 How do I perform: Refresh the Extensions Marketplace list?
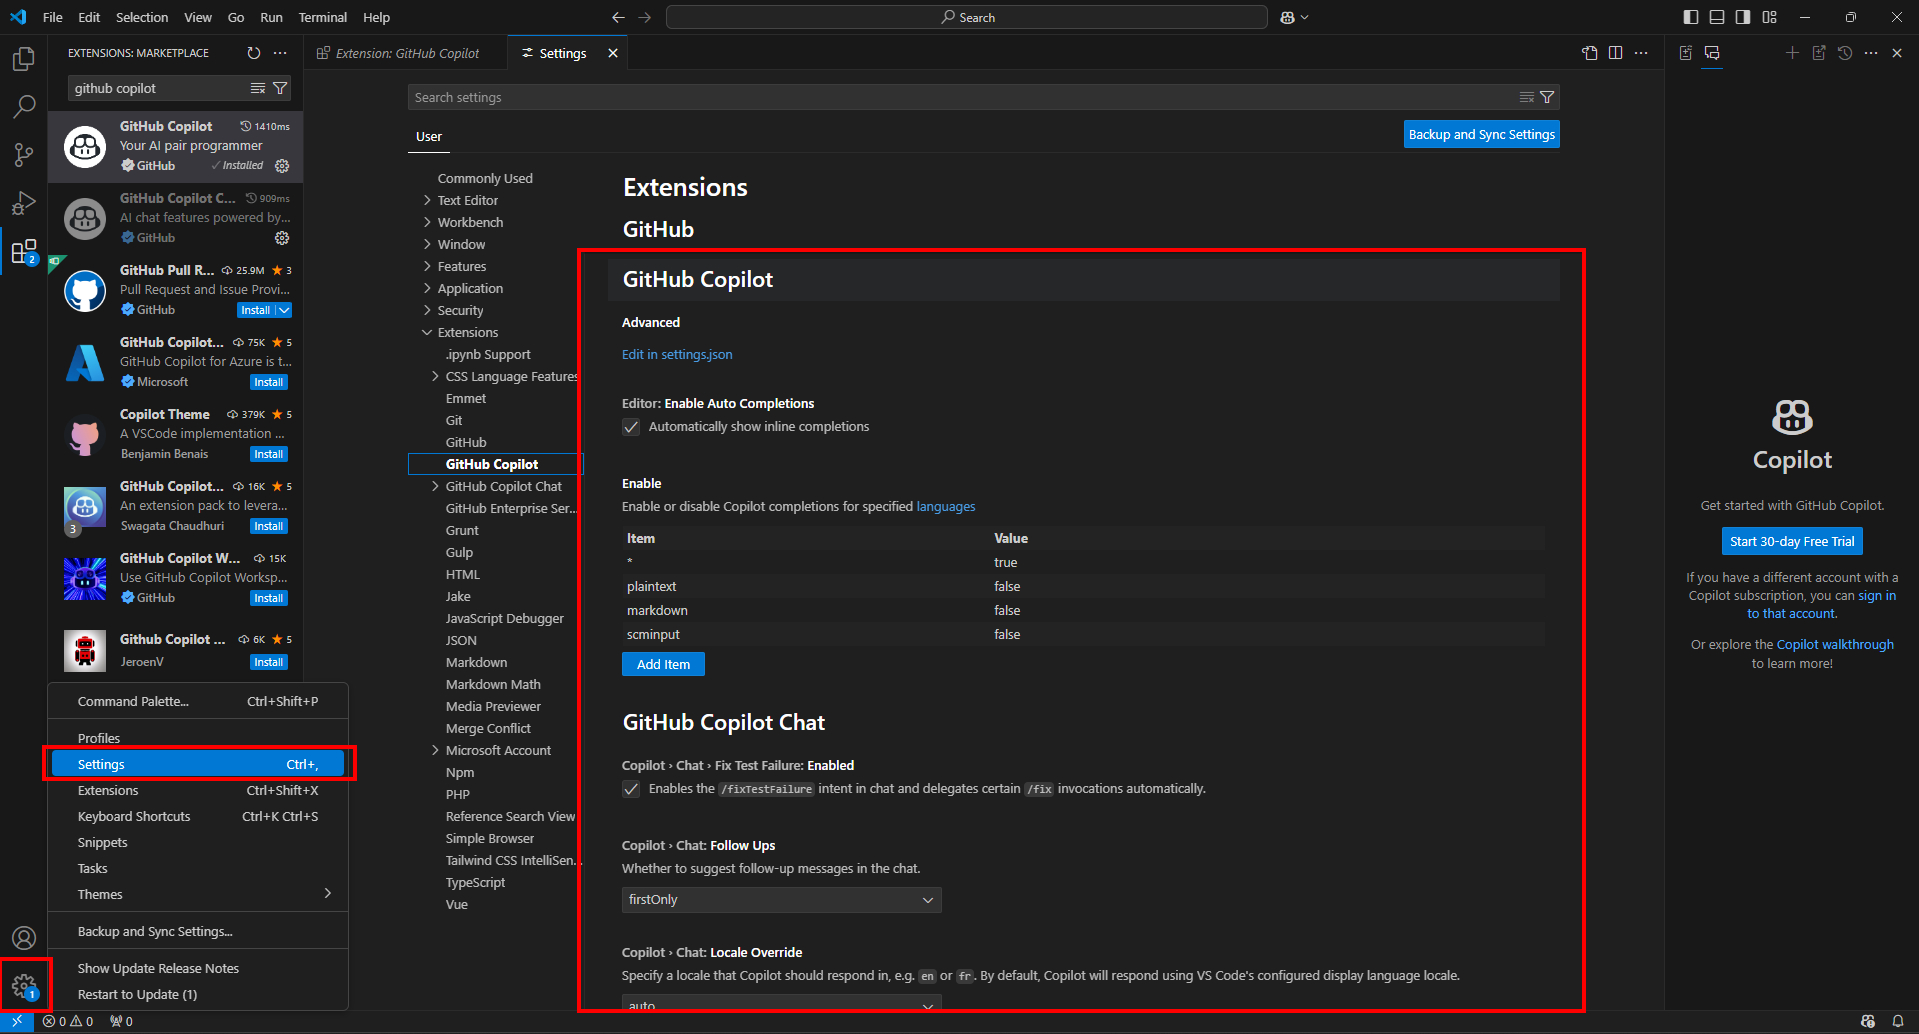[254, 53]
